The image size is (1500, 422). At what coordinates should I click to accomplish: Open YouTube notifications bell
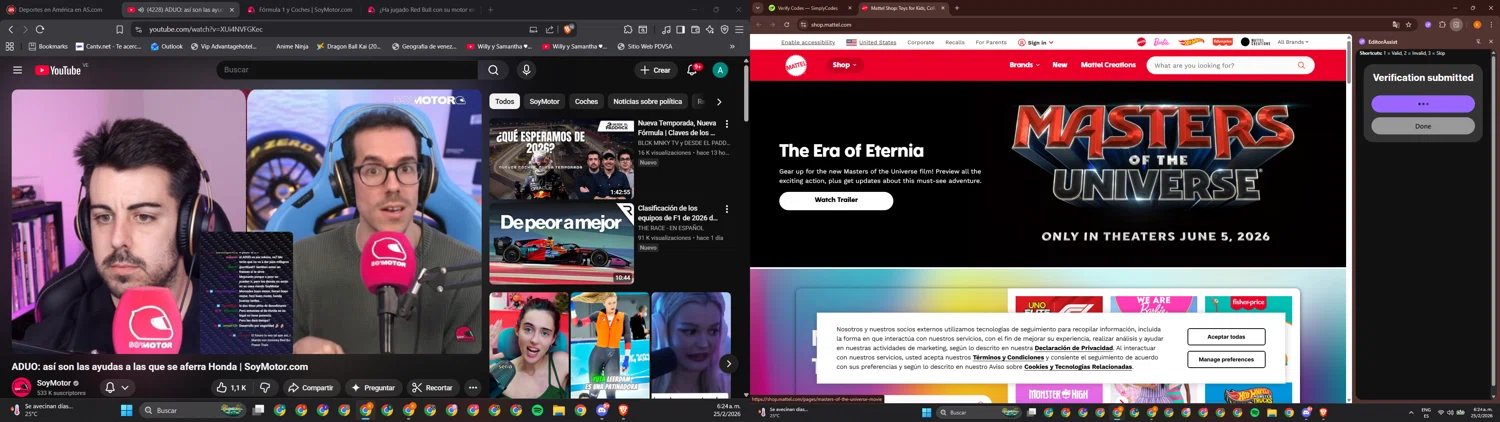point(692,70)
